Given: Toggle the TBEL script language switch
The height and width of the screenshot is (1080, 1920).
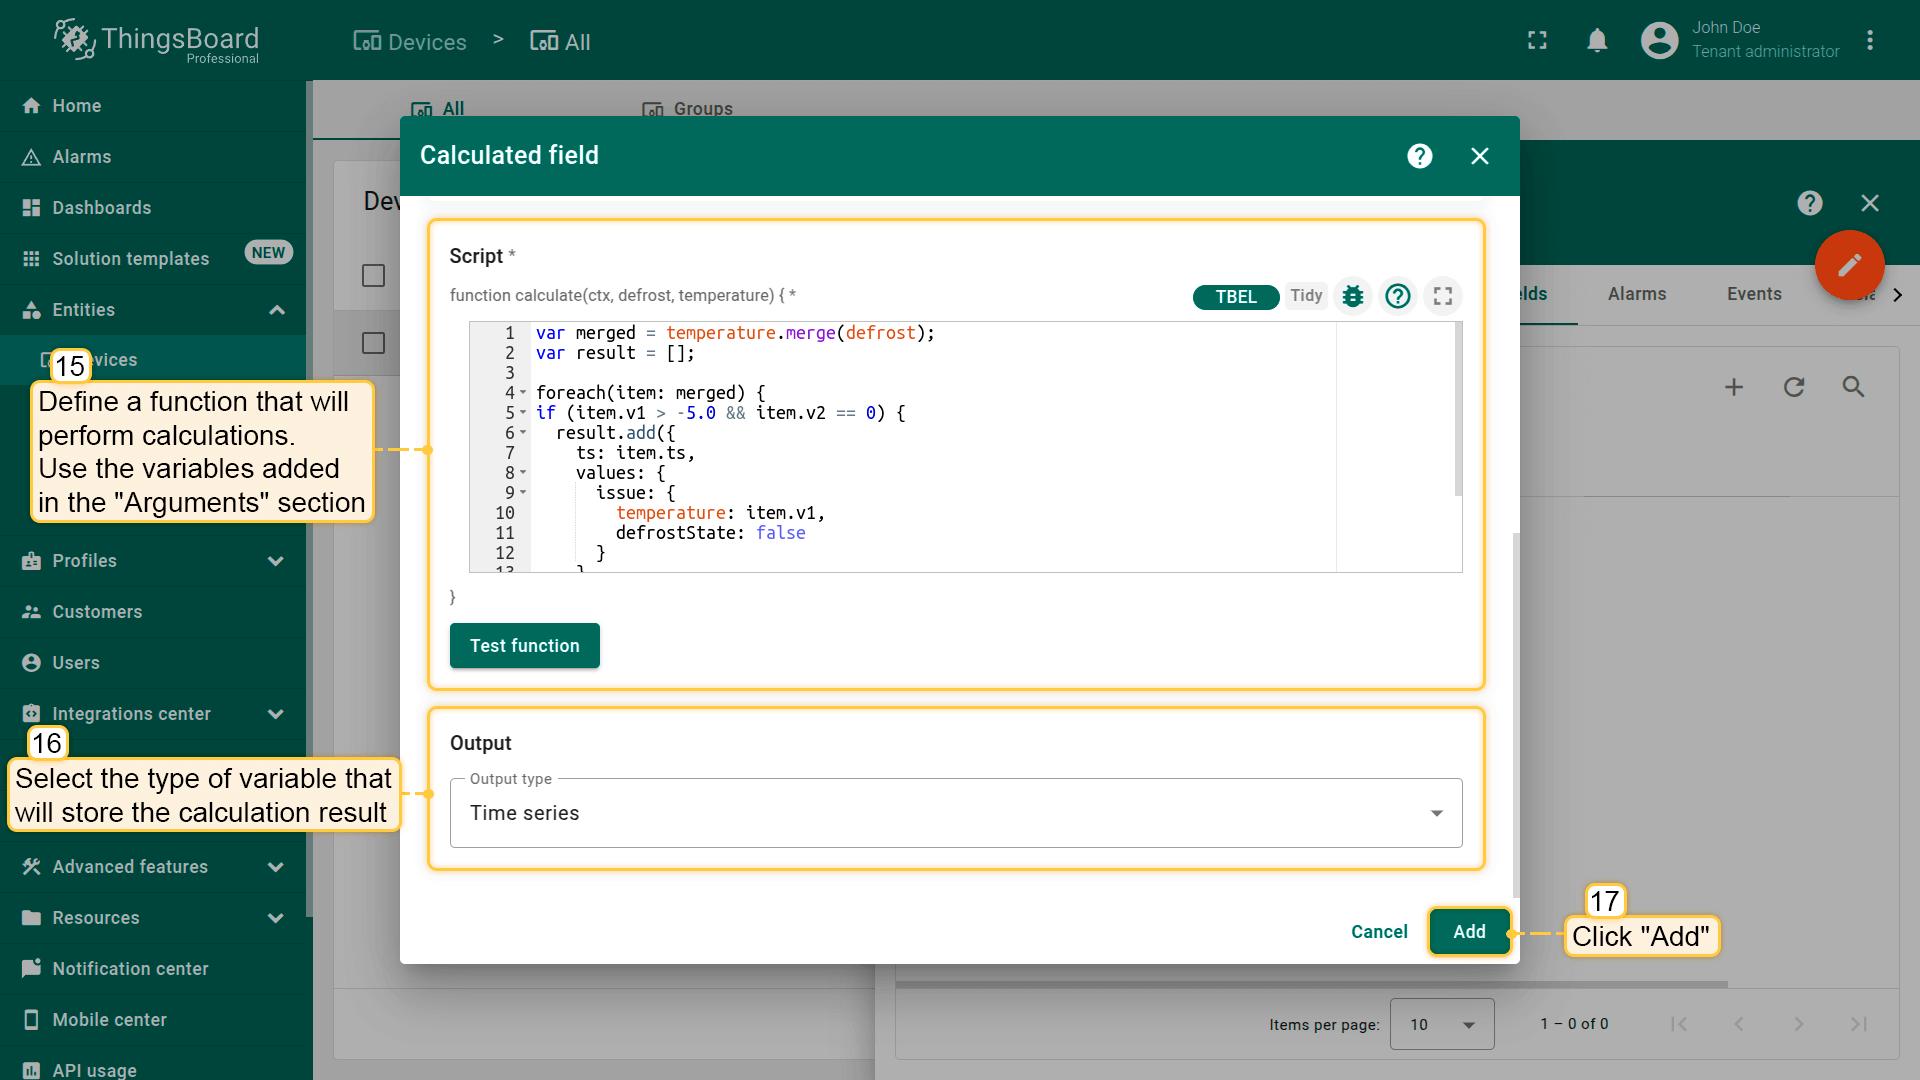Looking at the screenshot, I should pyautogui.click(x=1235, y=297).
